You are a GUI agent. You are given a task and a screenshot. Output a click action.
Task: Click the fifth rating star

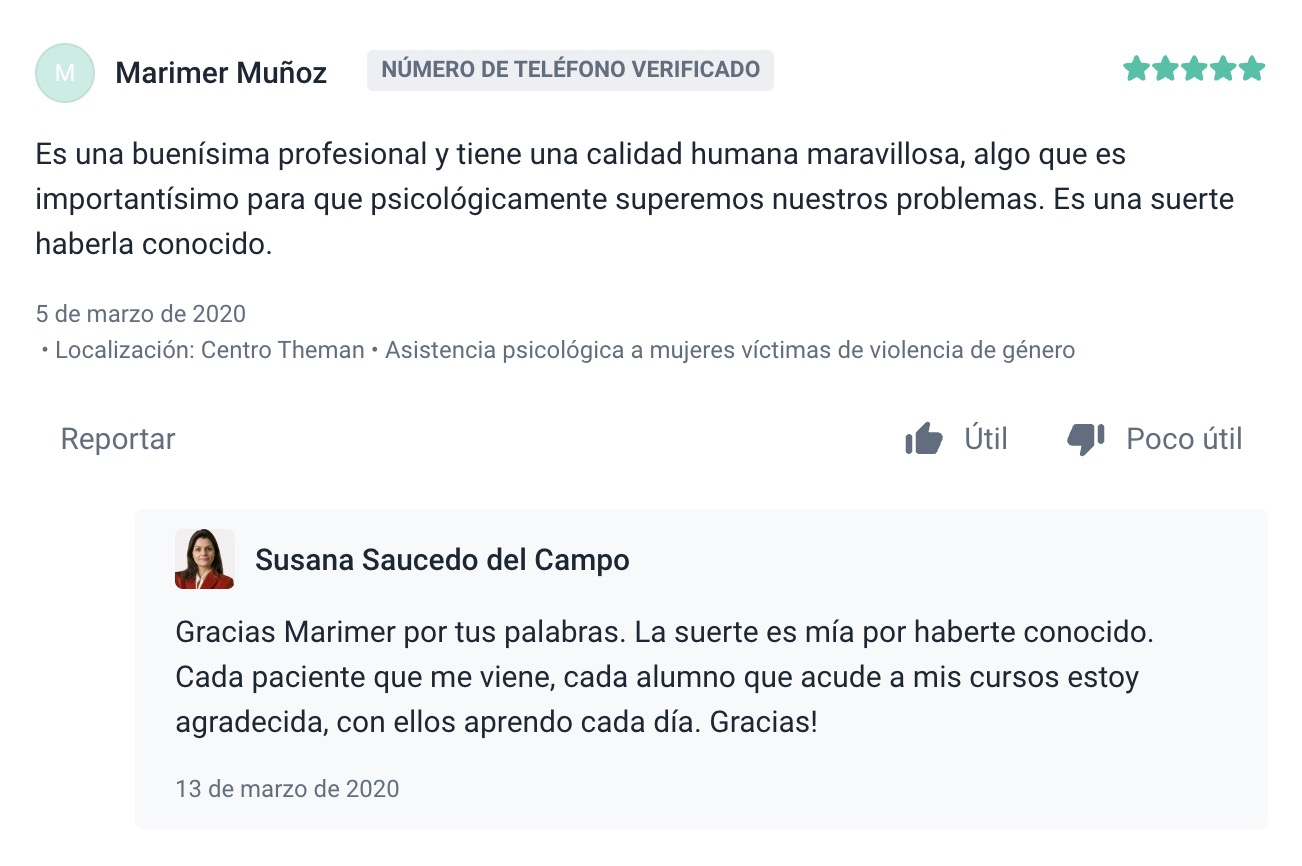(x=1252, y=69)
